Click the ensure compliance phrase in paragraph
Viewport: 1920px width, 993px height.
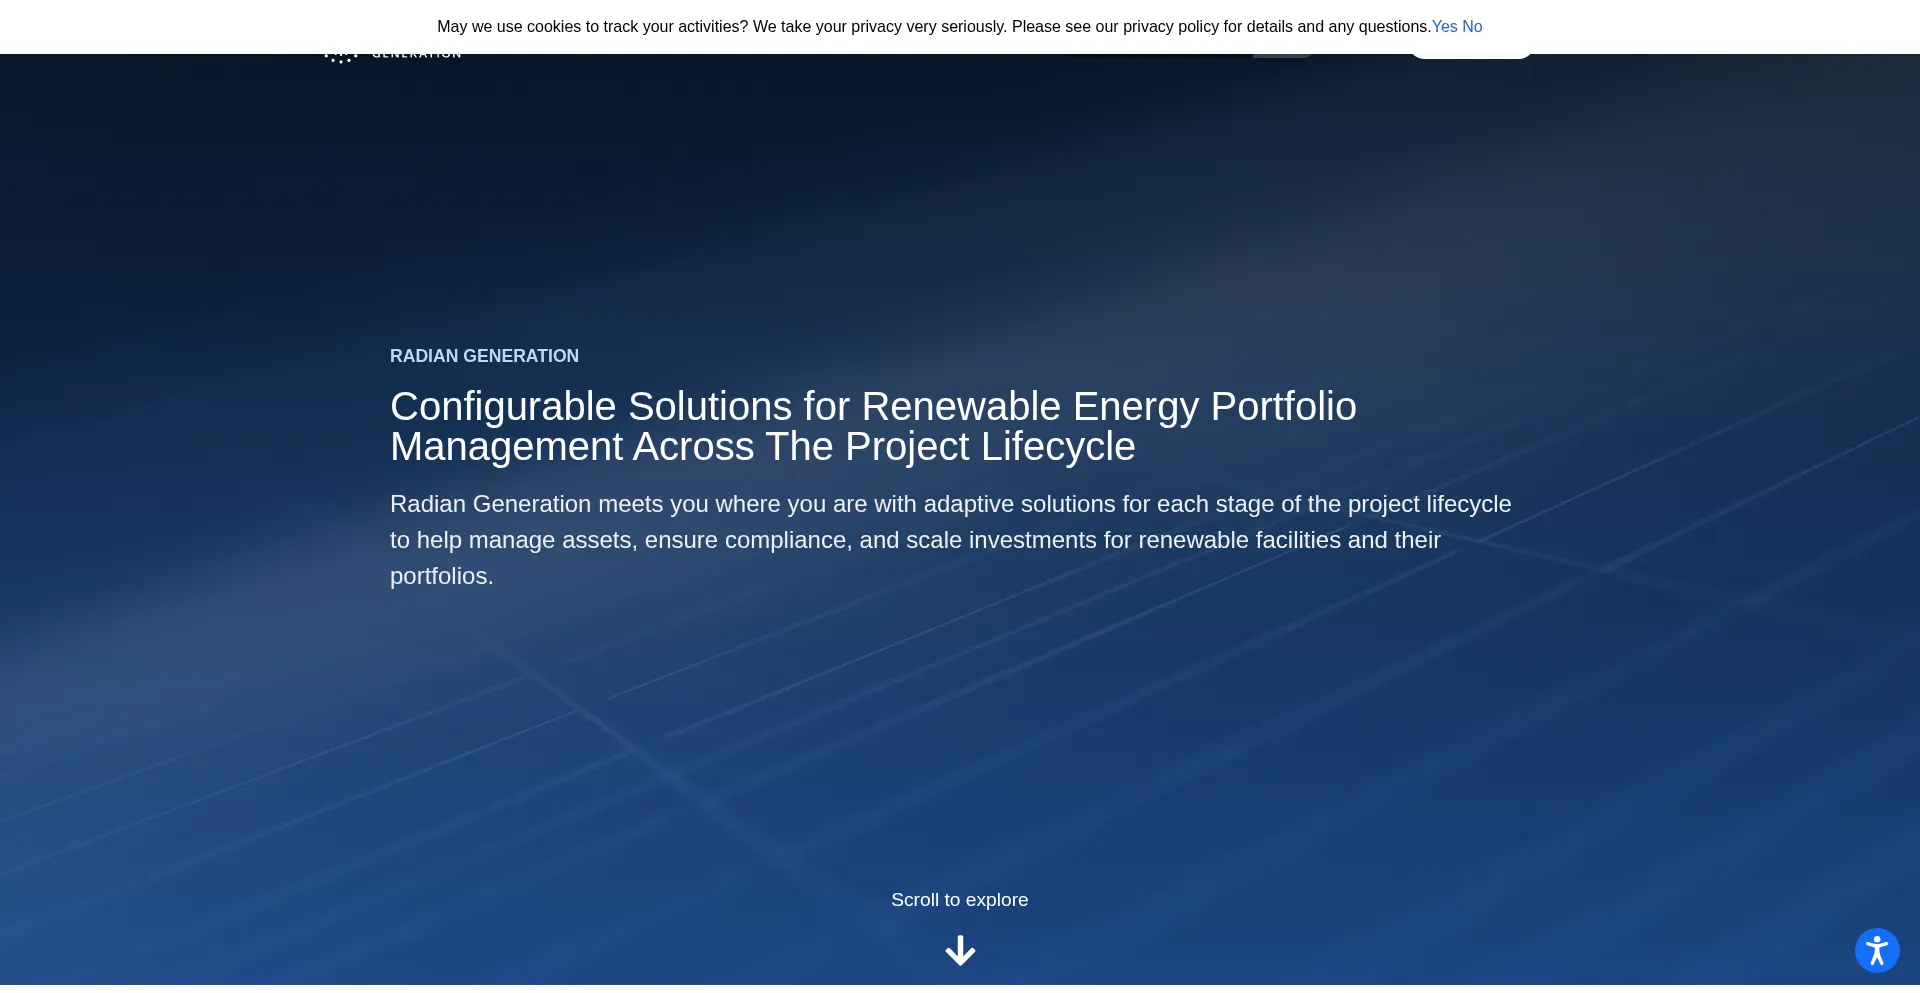[x=748, y=540]
